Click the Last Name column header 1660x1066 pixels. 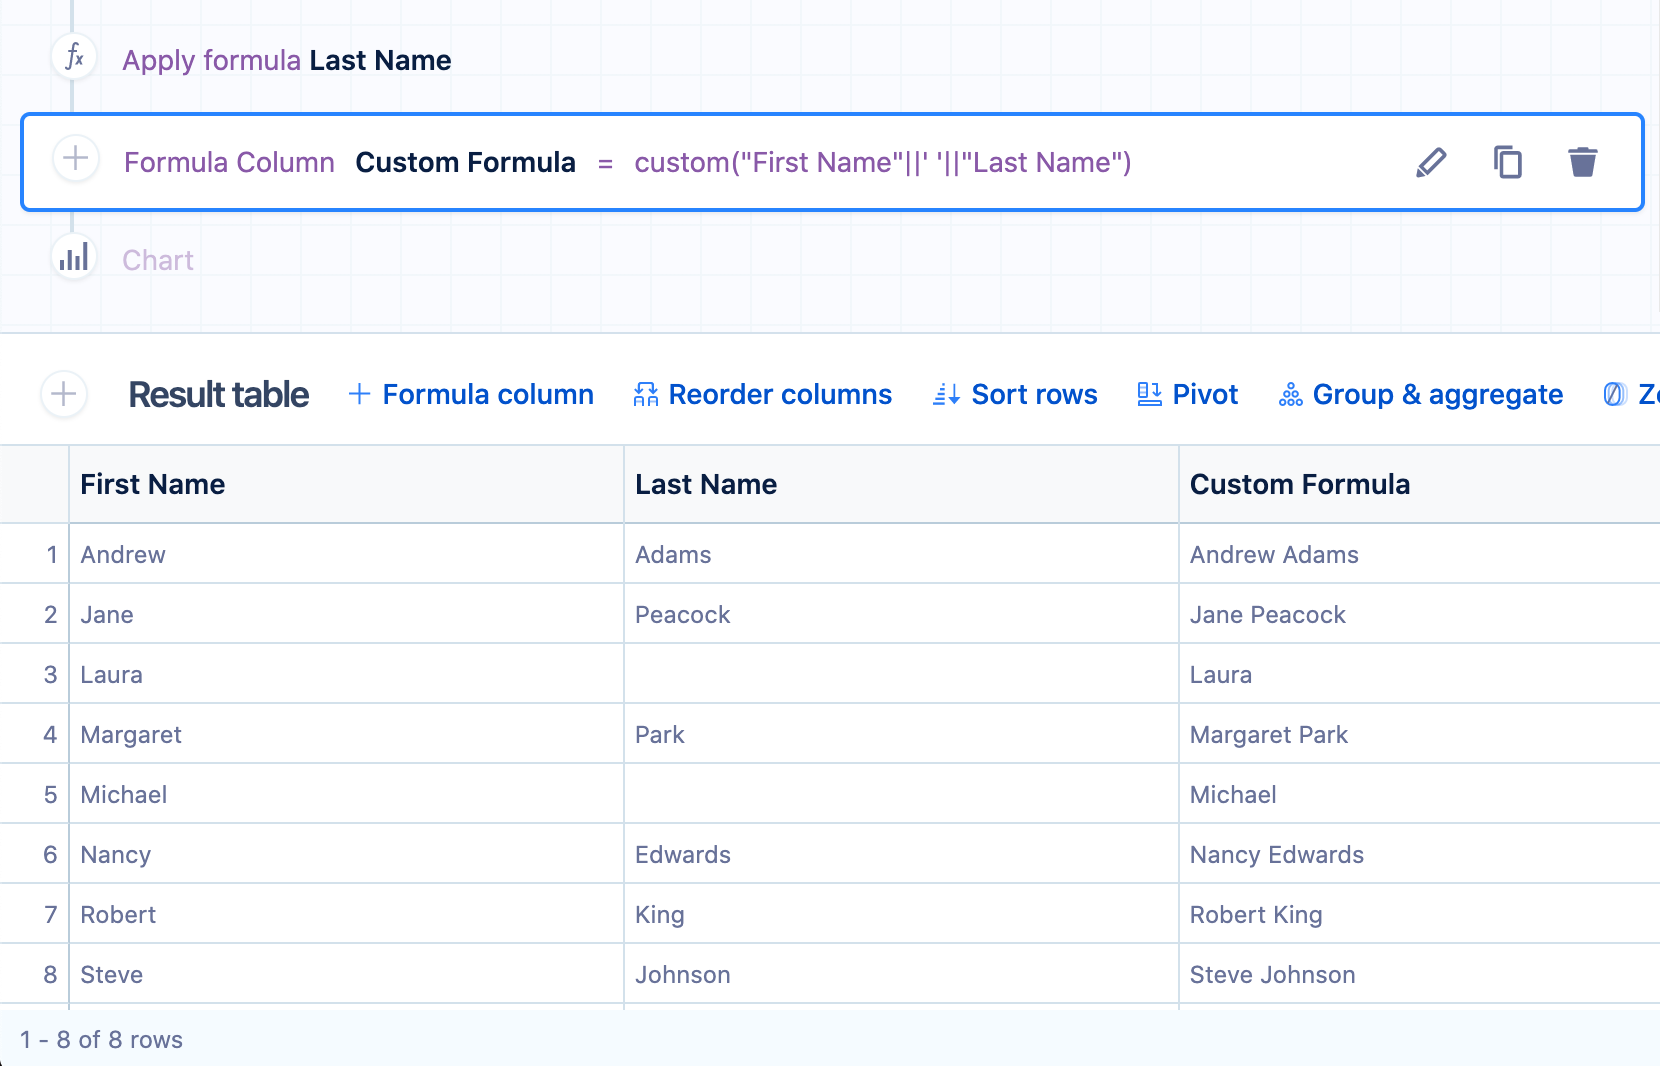pos(706,485)
